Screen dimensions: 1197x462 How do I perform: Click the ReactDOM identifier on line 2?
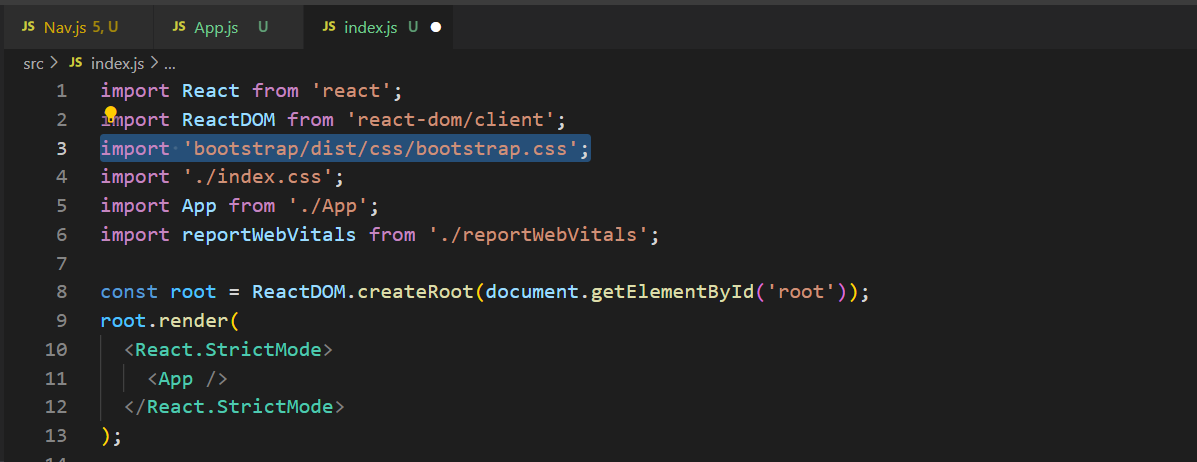[x=228, y=120]
